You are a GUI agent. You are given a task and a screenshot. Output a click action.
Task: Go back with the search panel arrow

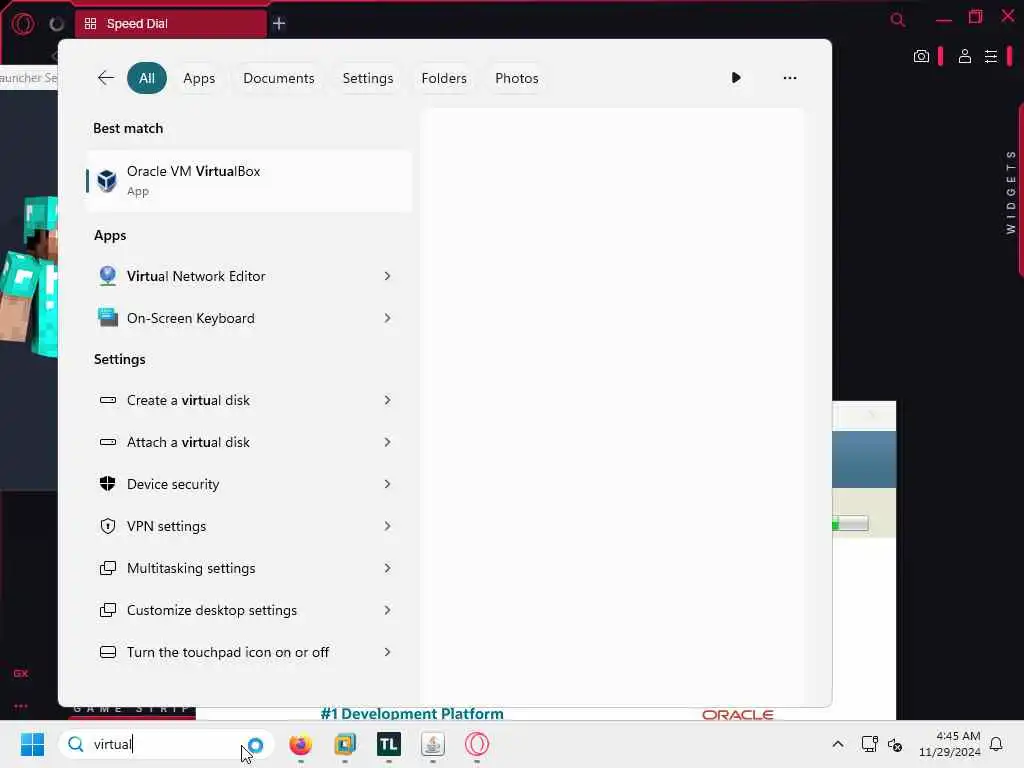click(106, 78)
